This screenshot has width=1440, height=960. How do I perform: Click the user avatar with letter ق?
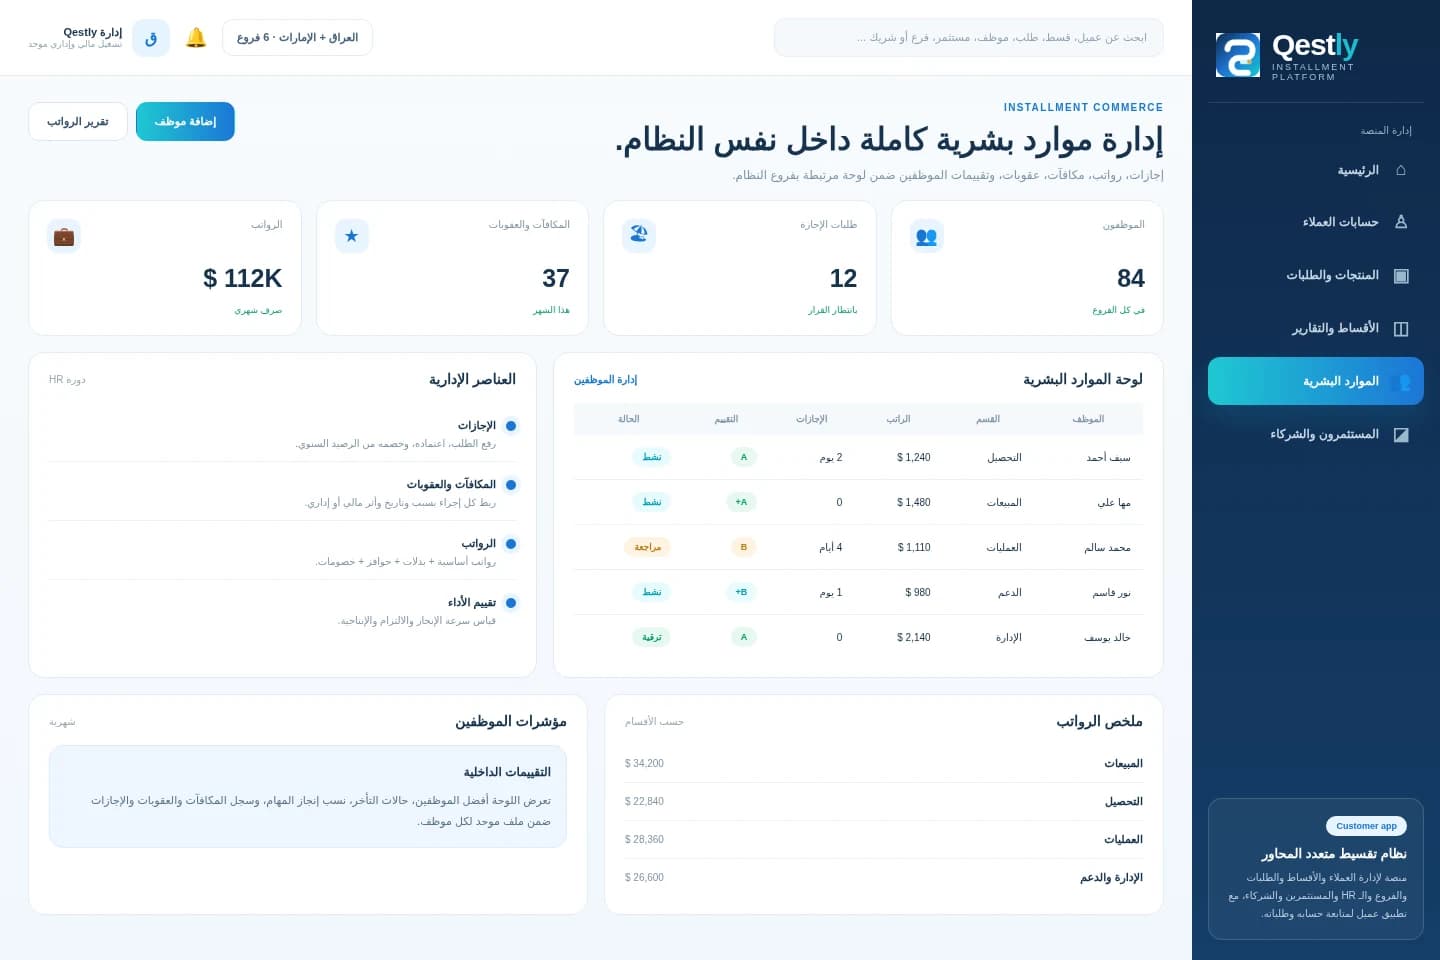tap(151, 38)
